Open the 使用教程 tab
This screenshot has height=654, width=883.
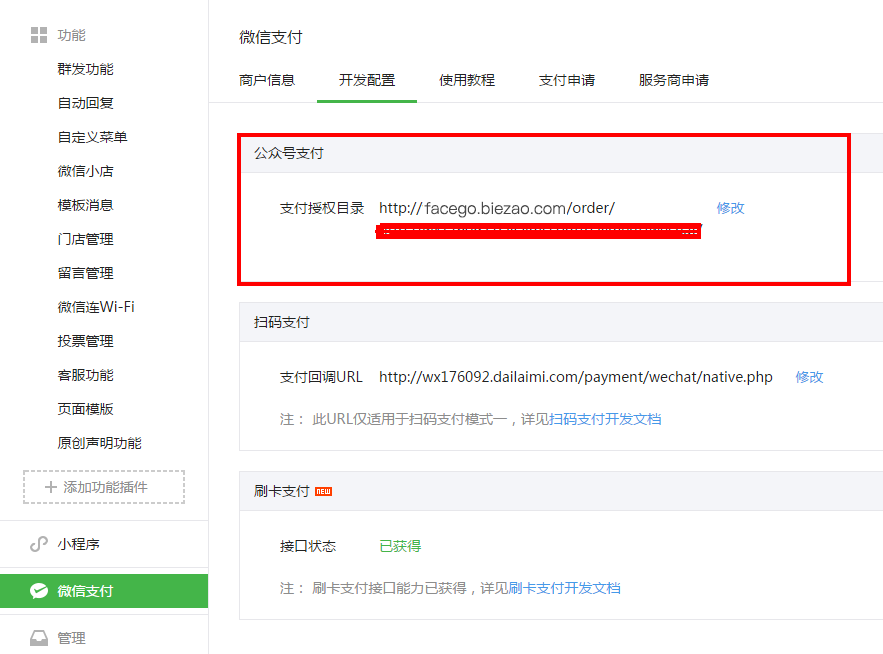pyautogui.click(x=467, y=80)
